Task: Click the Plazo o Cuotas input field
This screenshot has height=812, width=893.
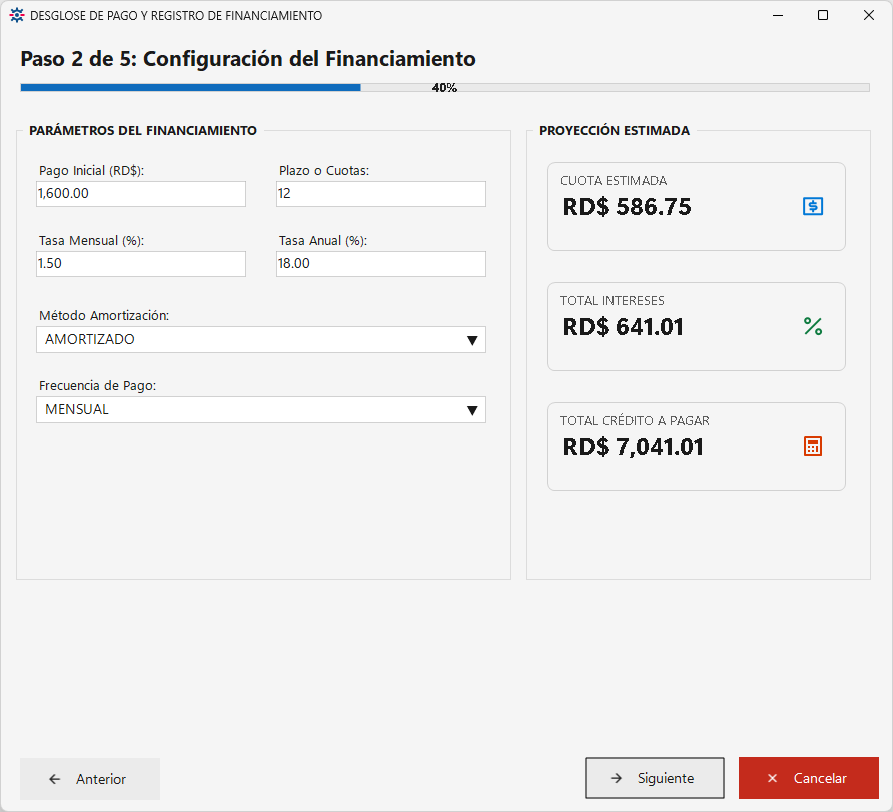Action: click(x=380, y=194)
